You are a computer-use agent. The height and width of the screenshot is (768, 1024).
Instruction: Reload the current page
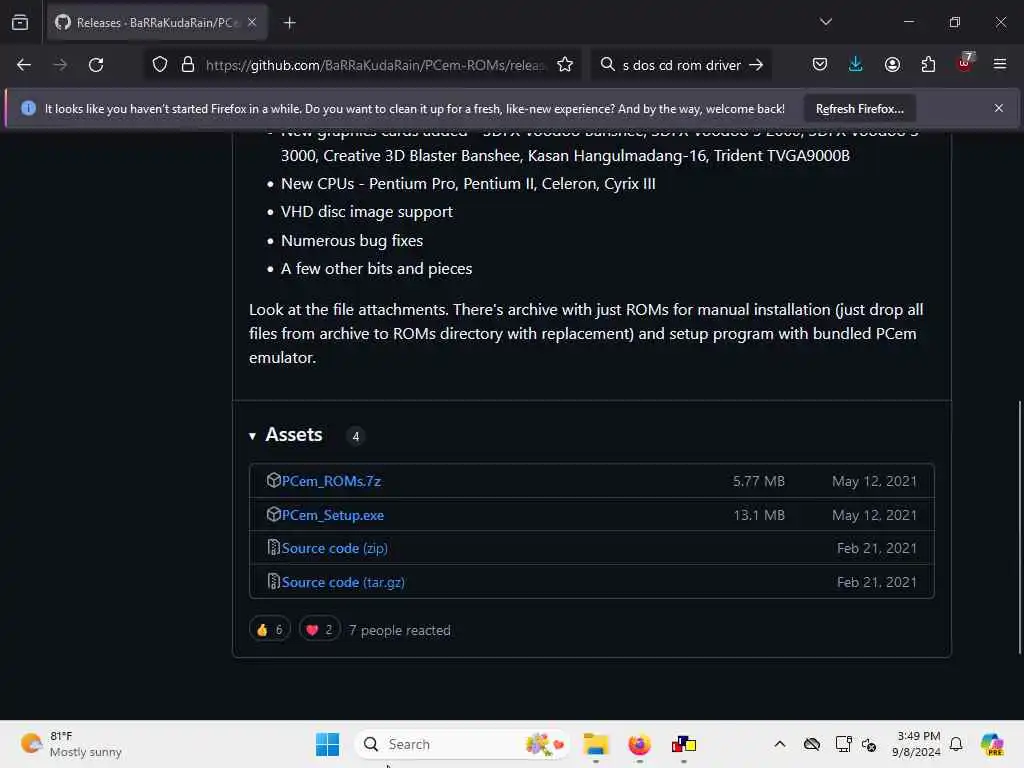[96, 65]
